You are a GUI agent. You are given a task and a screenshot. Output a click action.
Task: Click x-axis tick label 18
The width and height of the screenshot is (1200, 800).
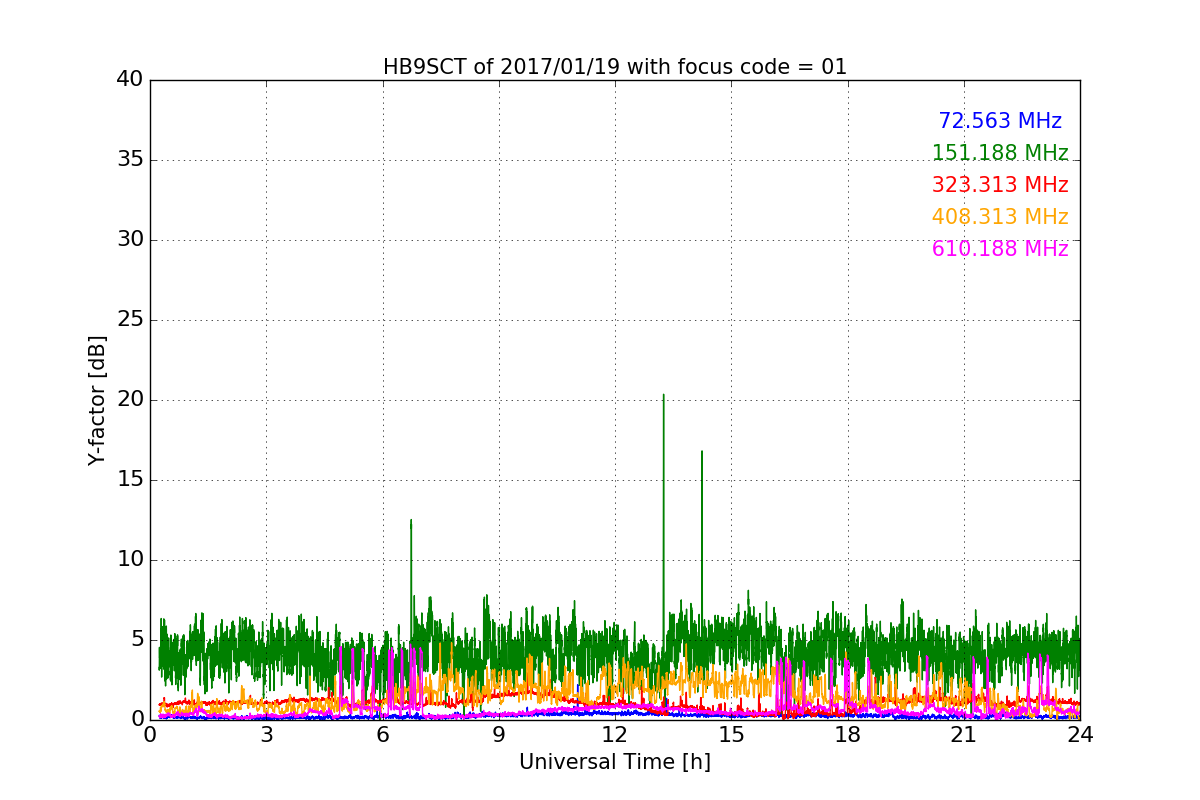(x=848, y=735)
